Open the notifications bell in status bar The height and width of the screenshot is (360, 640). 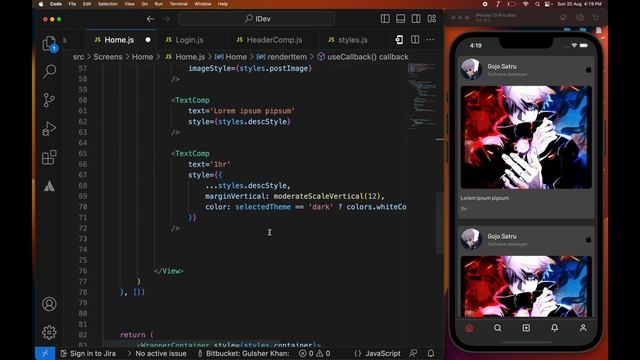(431, 353)
